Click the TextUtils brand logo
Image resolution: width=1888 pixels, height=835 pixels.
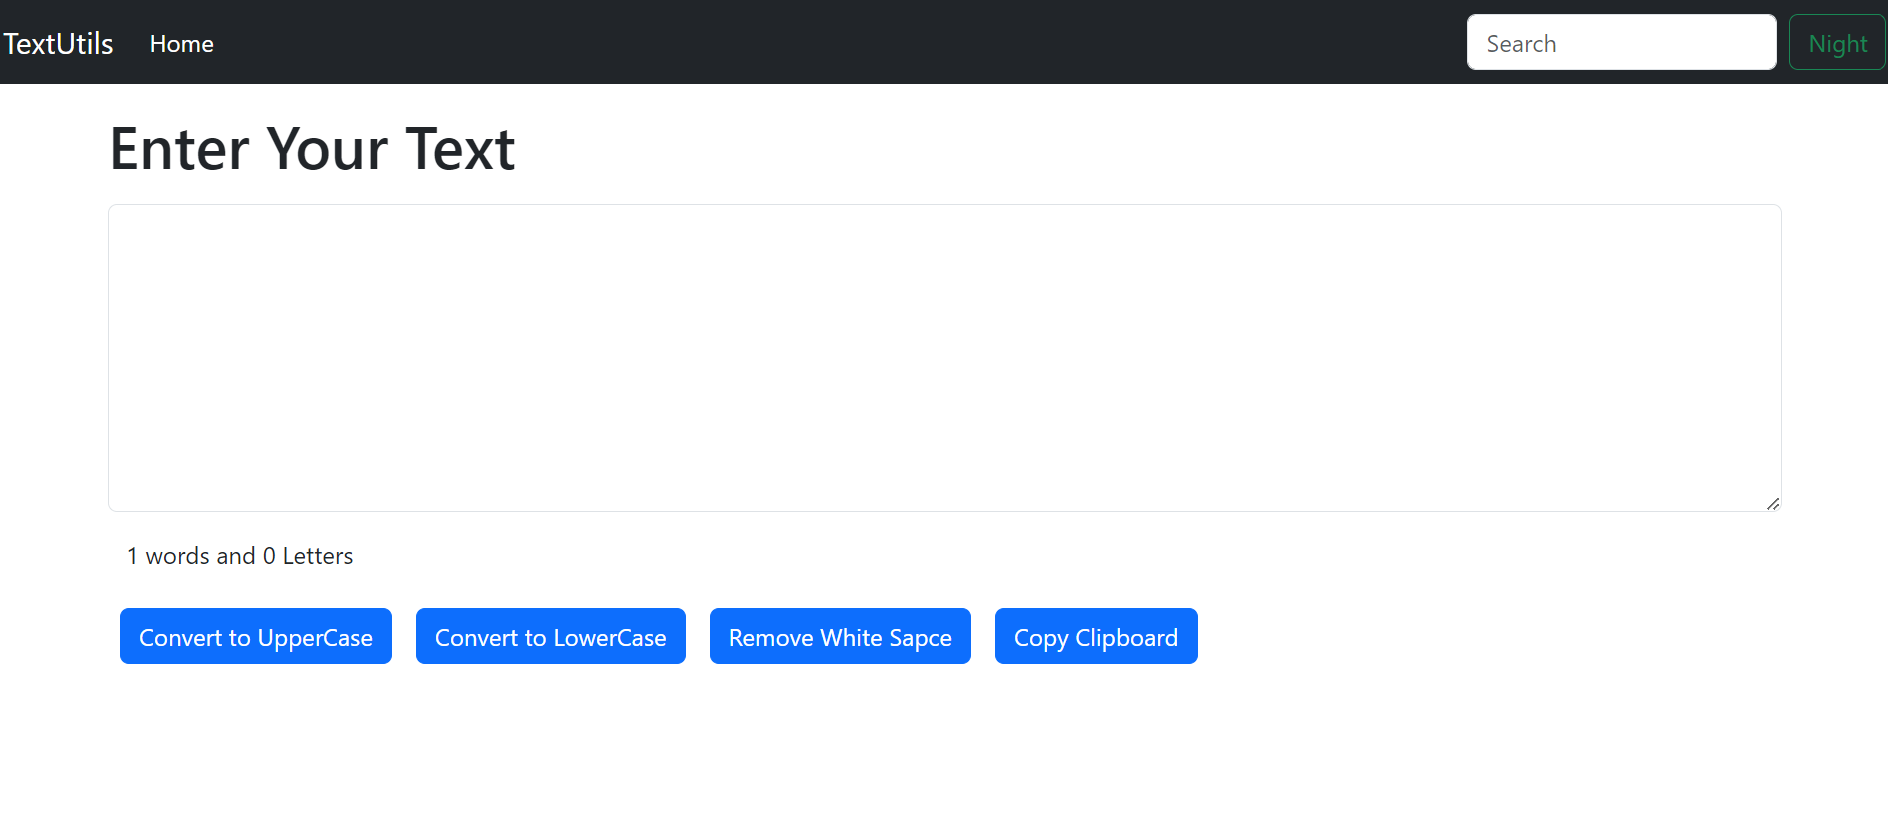[x=58, y=44]
